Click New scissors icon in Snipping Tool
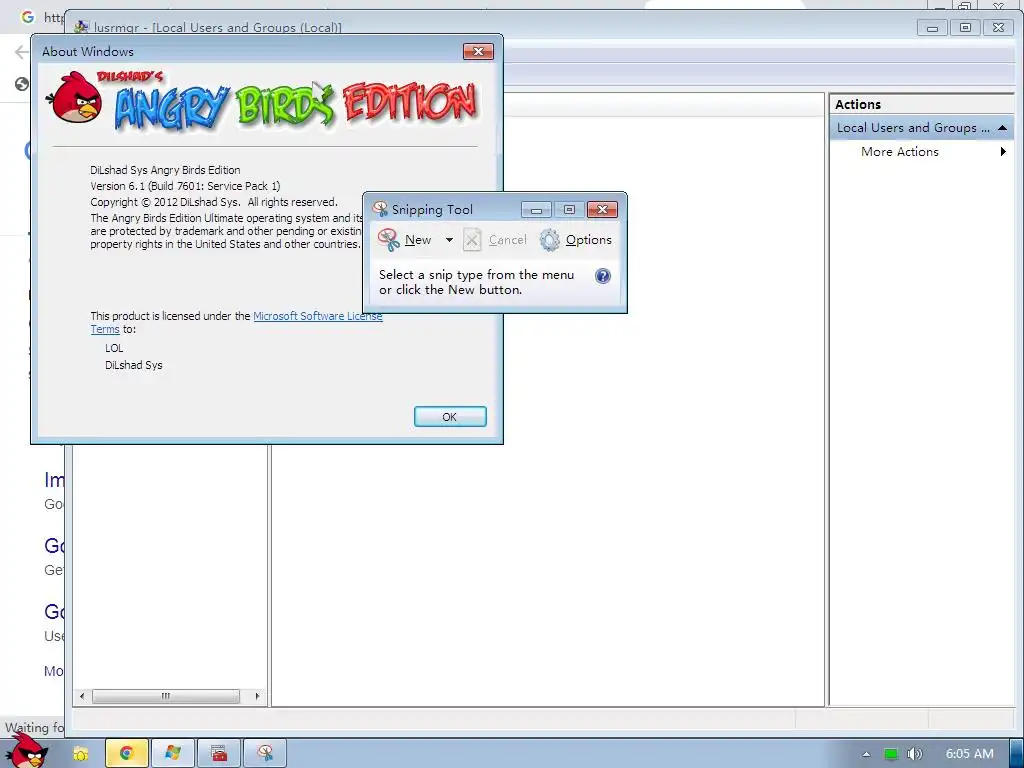This screenshot has width=1024, height=768. [x=389, y=240]
